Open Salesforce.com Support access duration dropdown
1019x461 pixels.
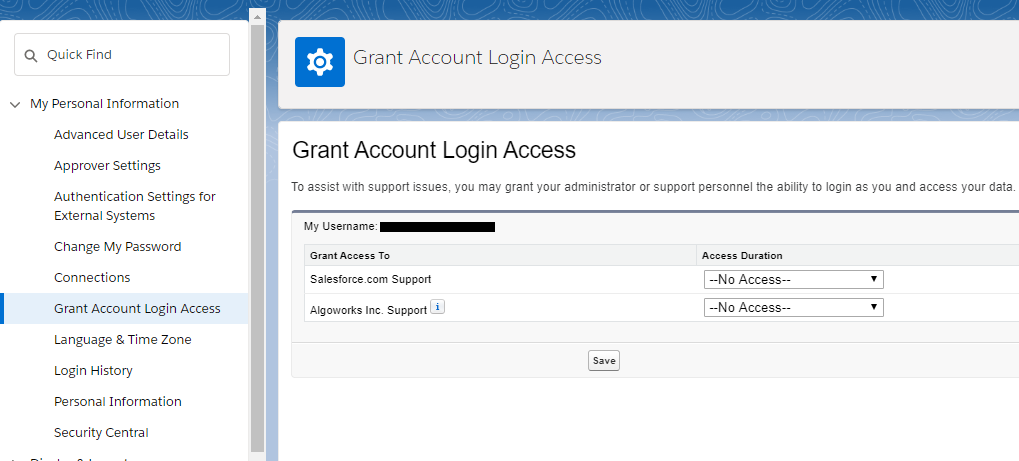(x=793, y=280)
